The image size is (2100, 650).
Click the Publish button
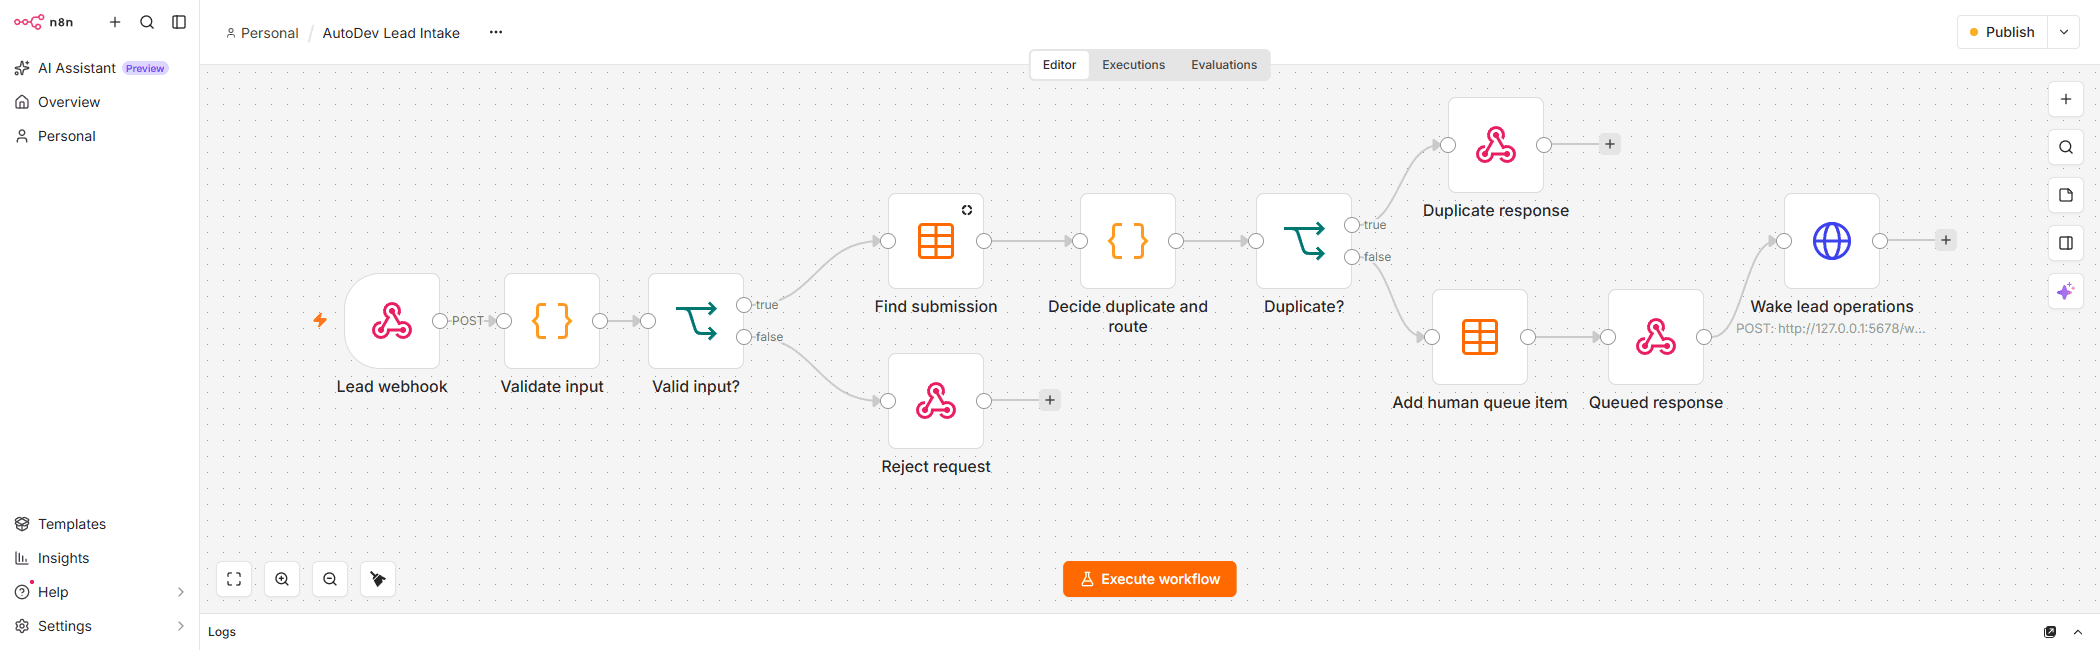click(x=2002, y=32)
